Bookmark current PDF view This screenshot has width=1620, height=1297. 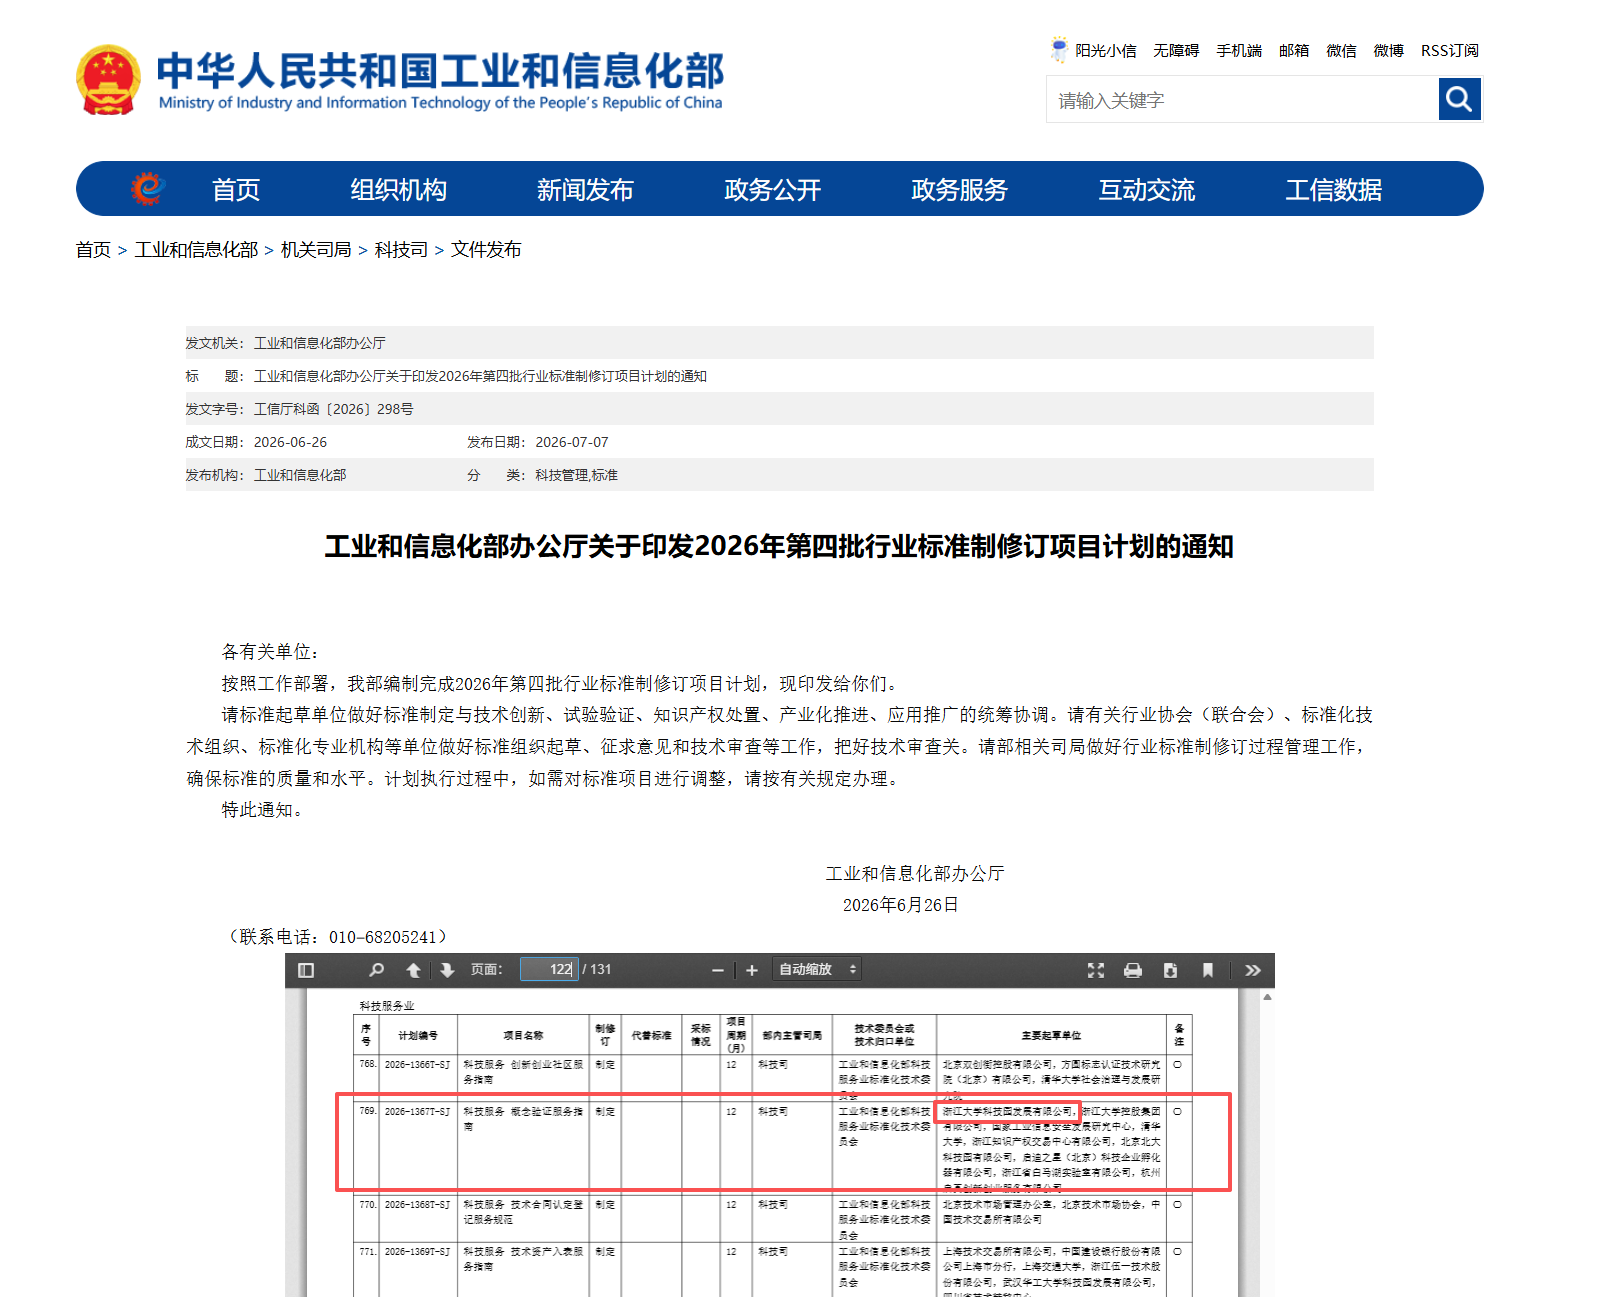point(1208,970)
